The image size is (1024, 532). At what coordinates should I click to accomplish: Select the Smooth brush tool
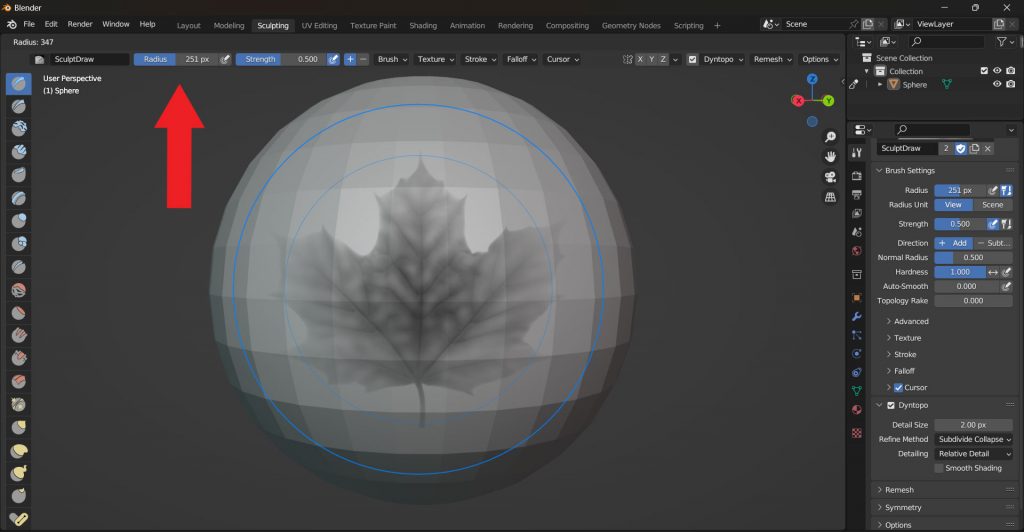point(19,289)
